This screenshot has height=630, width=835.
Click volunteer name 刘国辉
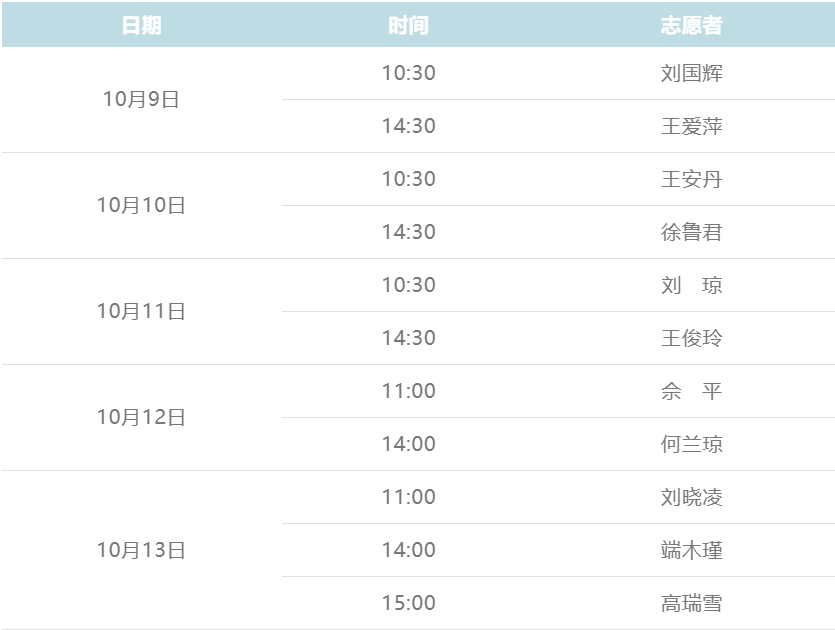coord(691,74)
